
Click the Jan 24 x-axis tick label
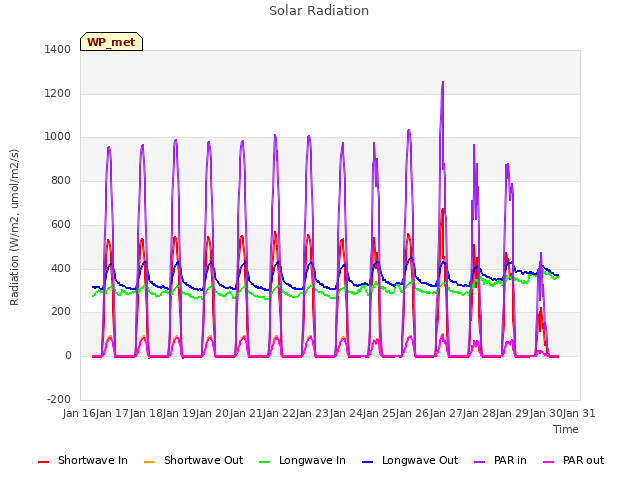(x=346, y=413)
